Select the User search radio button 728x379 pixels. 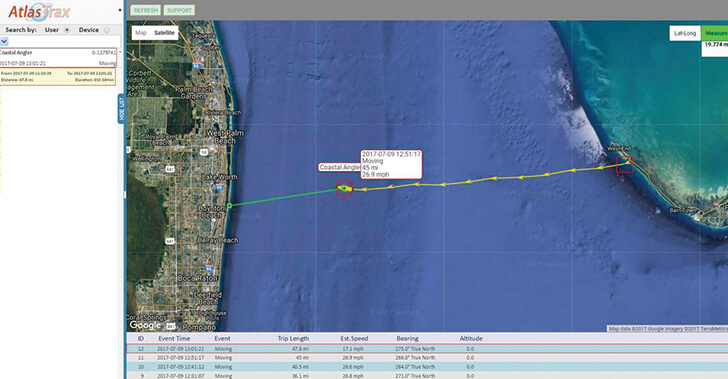tap(67, 30)
